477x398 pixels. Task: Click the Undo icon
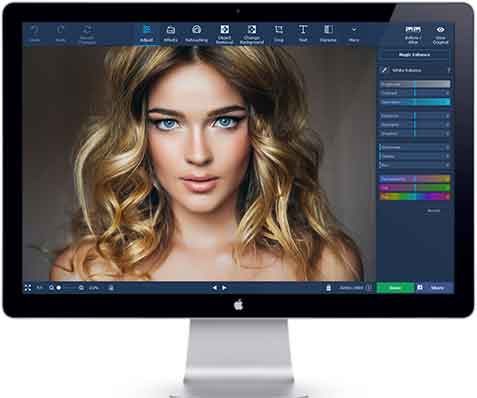[35, 34]
